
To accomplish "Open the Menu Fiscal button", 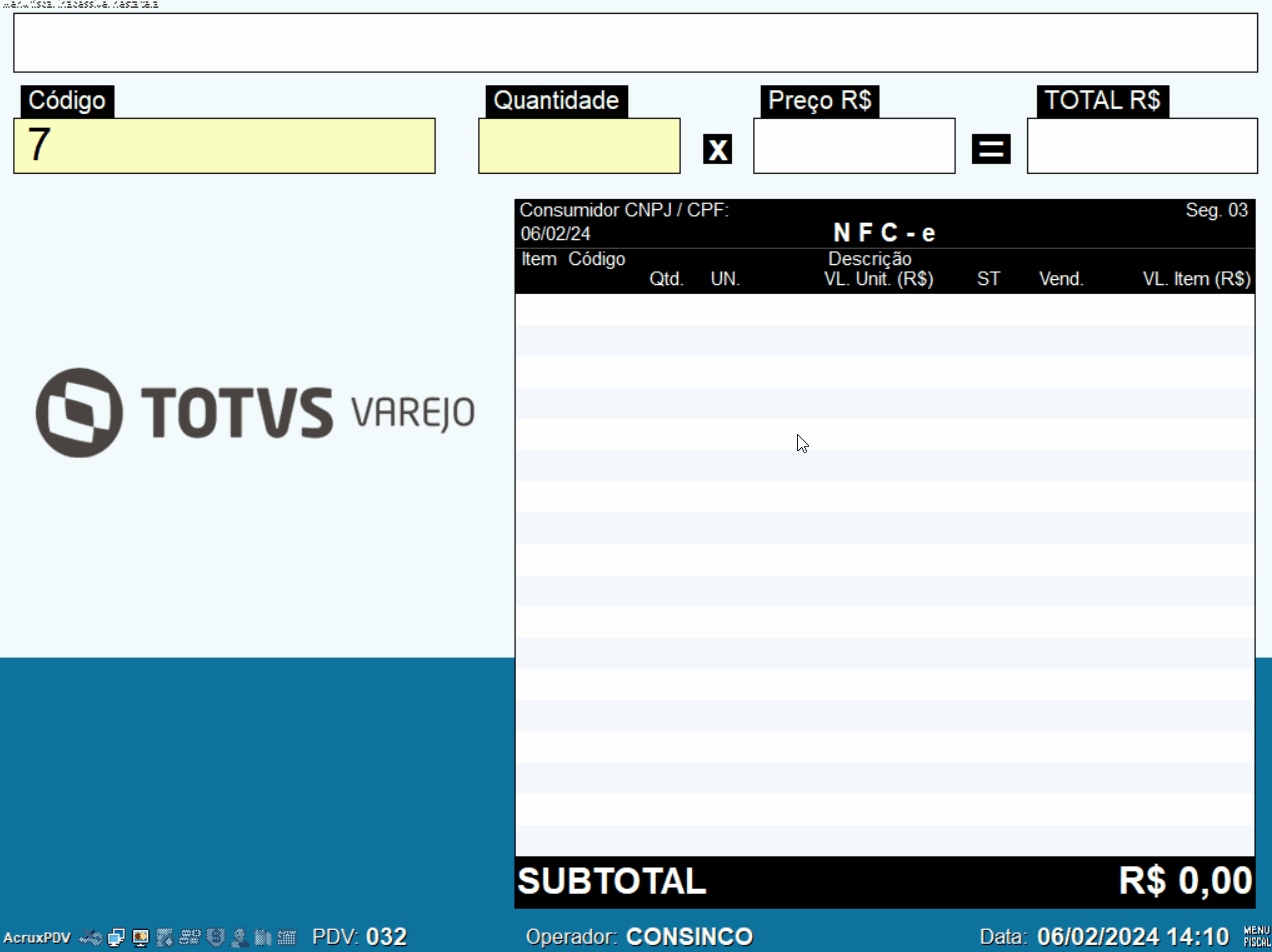I will point(1256,937).
